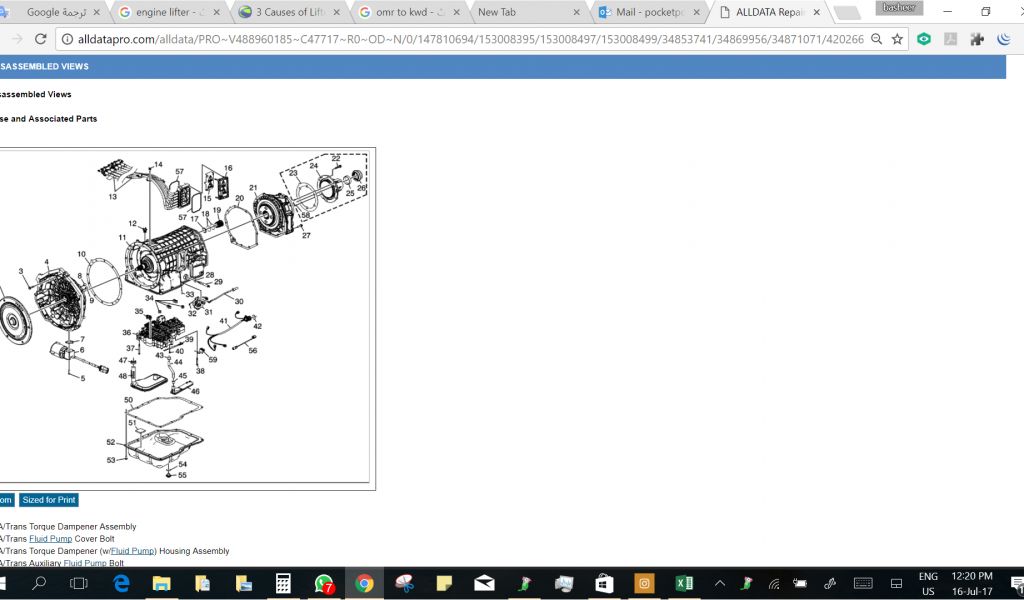Click the green eye extension icon
Viewport: 1024px width, 600px height.
pos(924,39)
